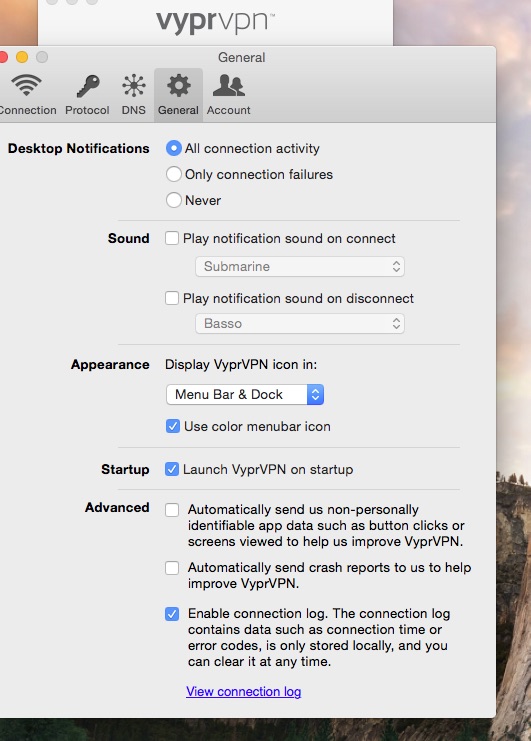This screenshot has width=531, height=741.
Task: Click the Display VyprVPN icon in: text
Action: [241, 365]
